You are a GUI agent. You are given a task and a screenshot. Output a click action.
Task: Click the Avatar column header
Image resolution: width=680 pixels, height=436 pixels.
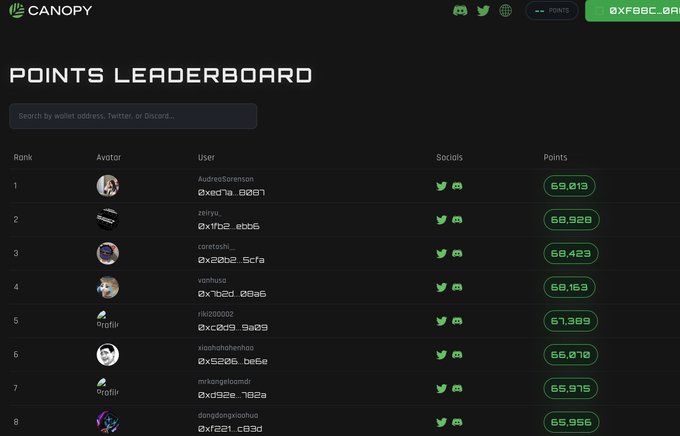point(108,157)
